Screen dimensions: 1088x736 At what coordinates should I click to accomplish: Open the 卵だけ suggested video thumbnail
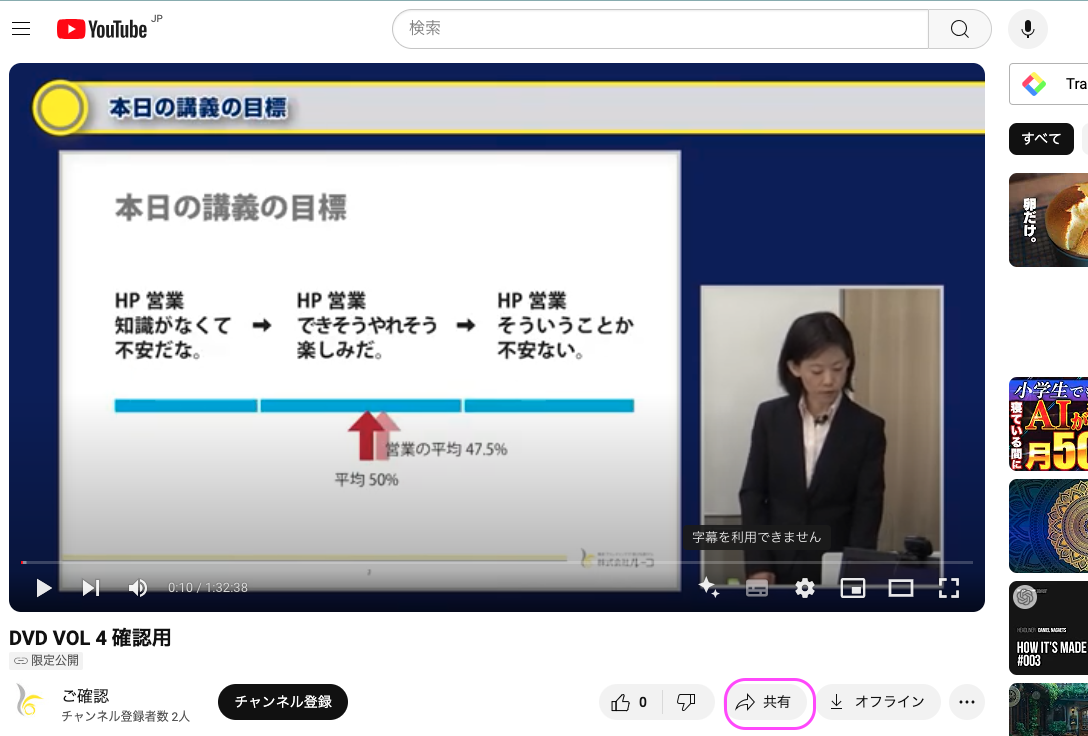(x=1048, y=220)
